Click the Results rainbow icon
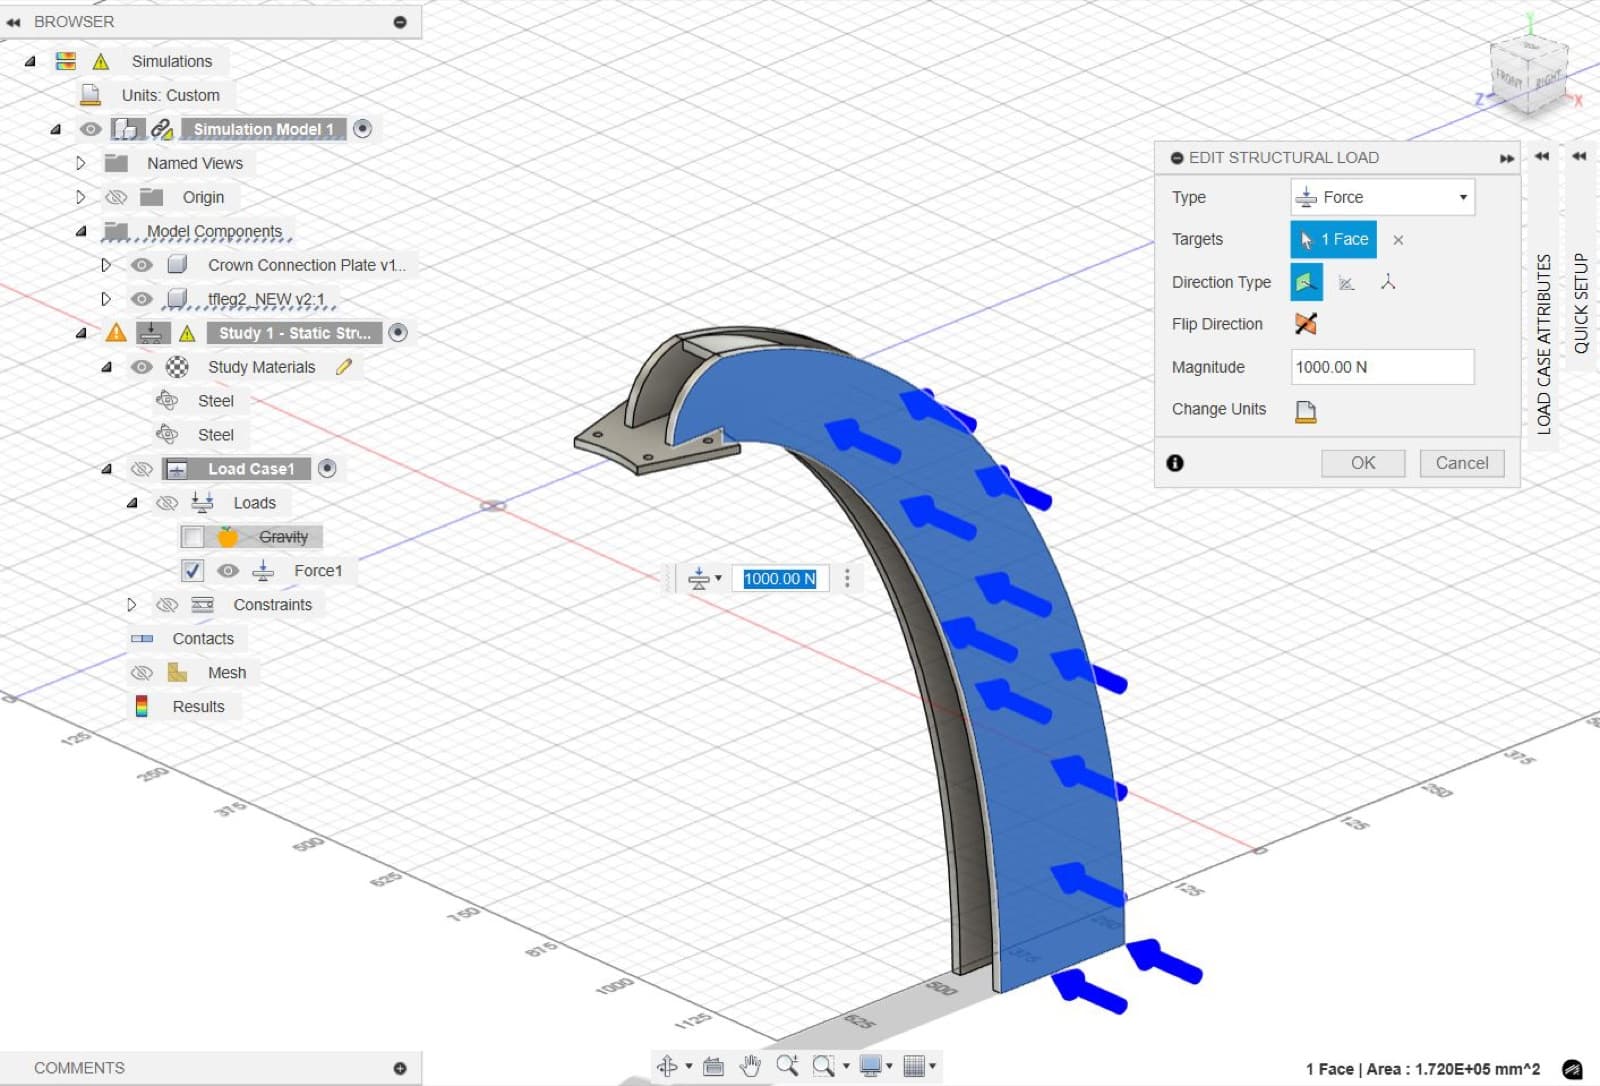This screenshot has height=1086, width=1600. [x=142, y=707]
